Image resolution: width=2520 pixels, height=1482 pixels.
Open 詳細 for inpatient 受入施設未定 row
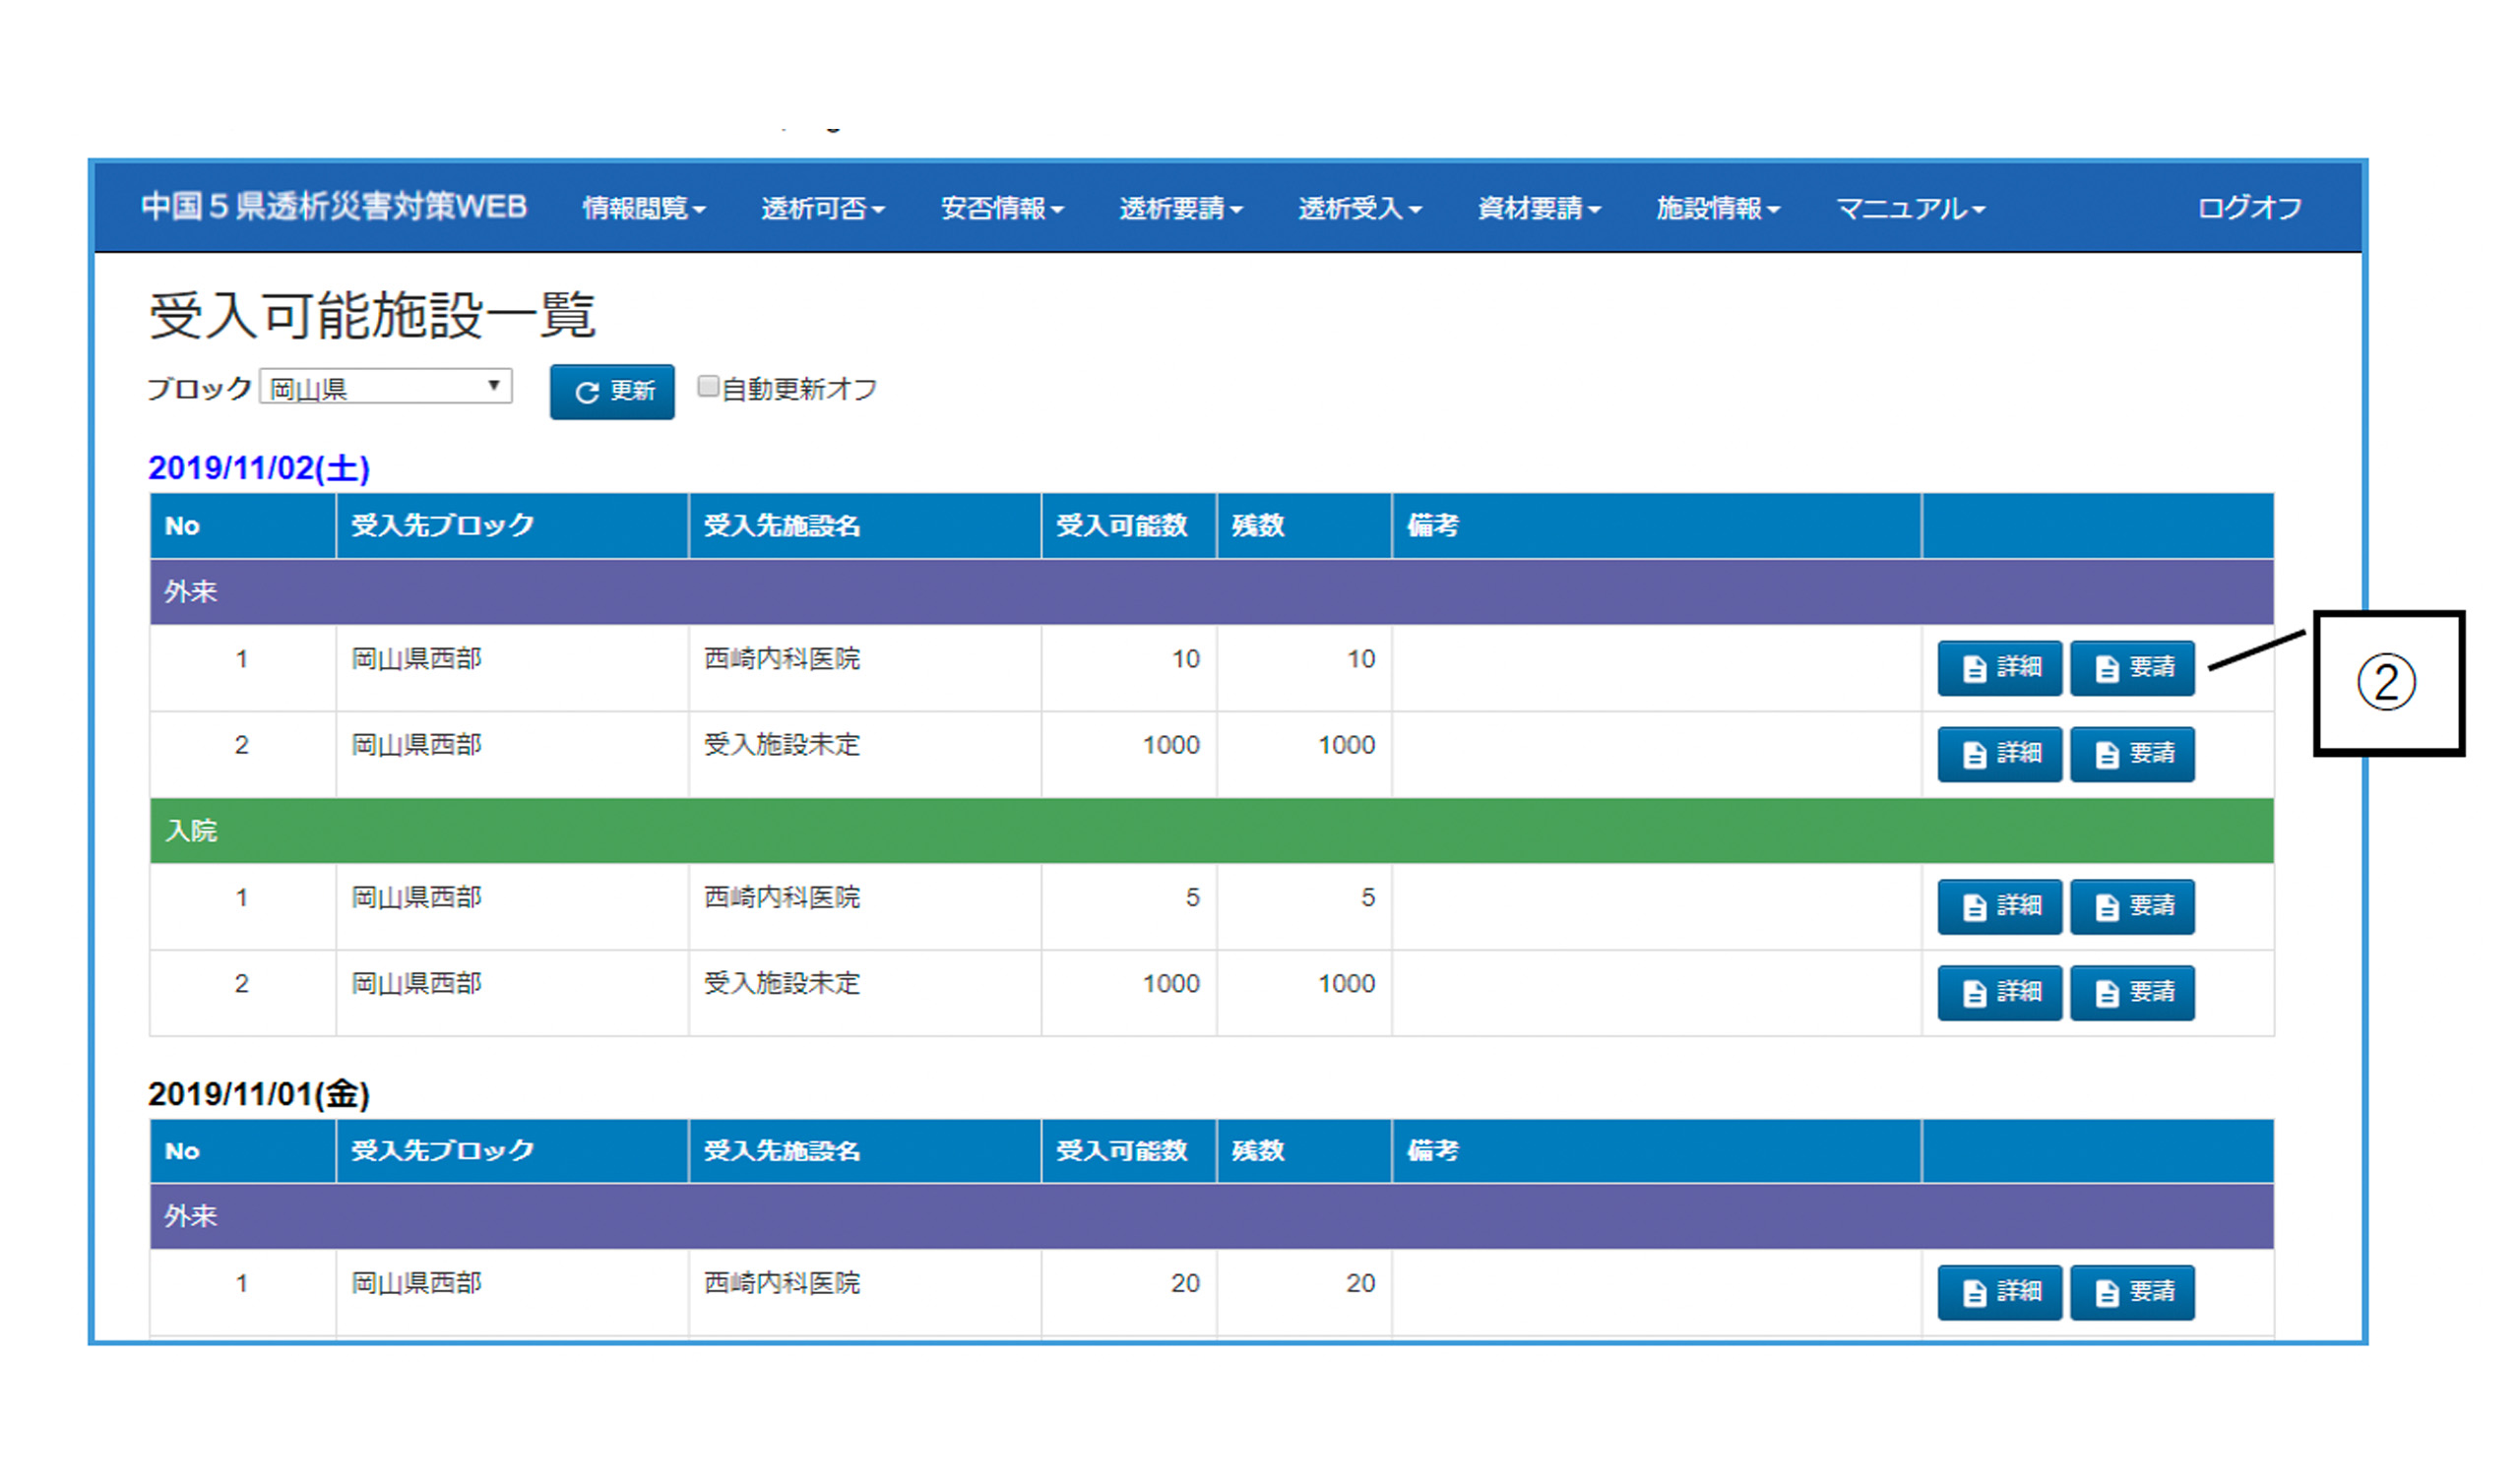pyautogui.click(x=1999, y=993)
